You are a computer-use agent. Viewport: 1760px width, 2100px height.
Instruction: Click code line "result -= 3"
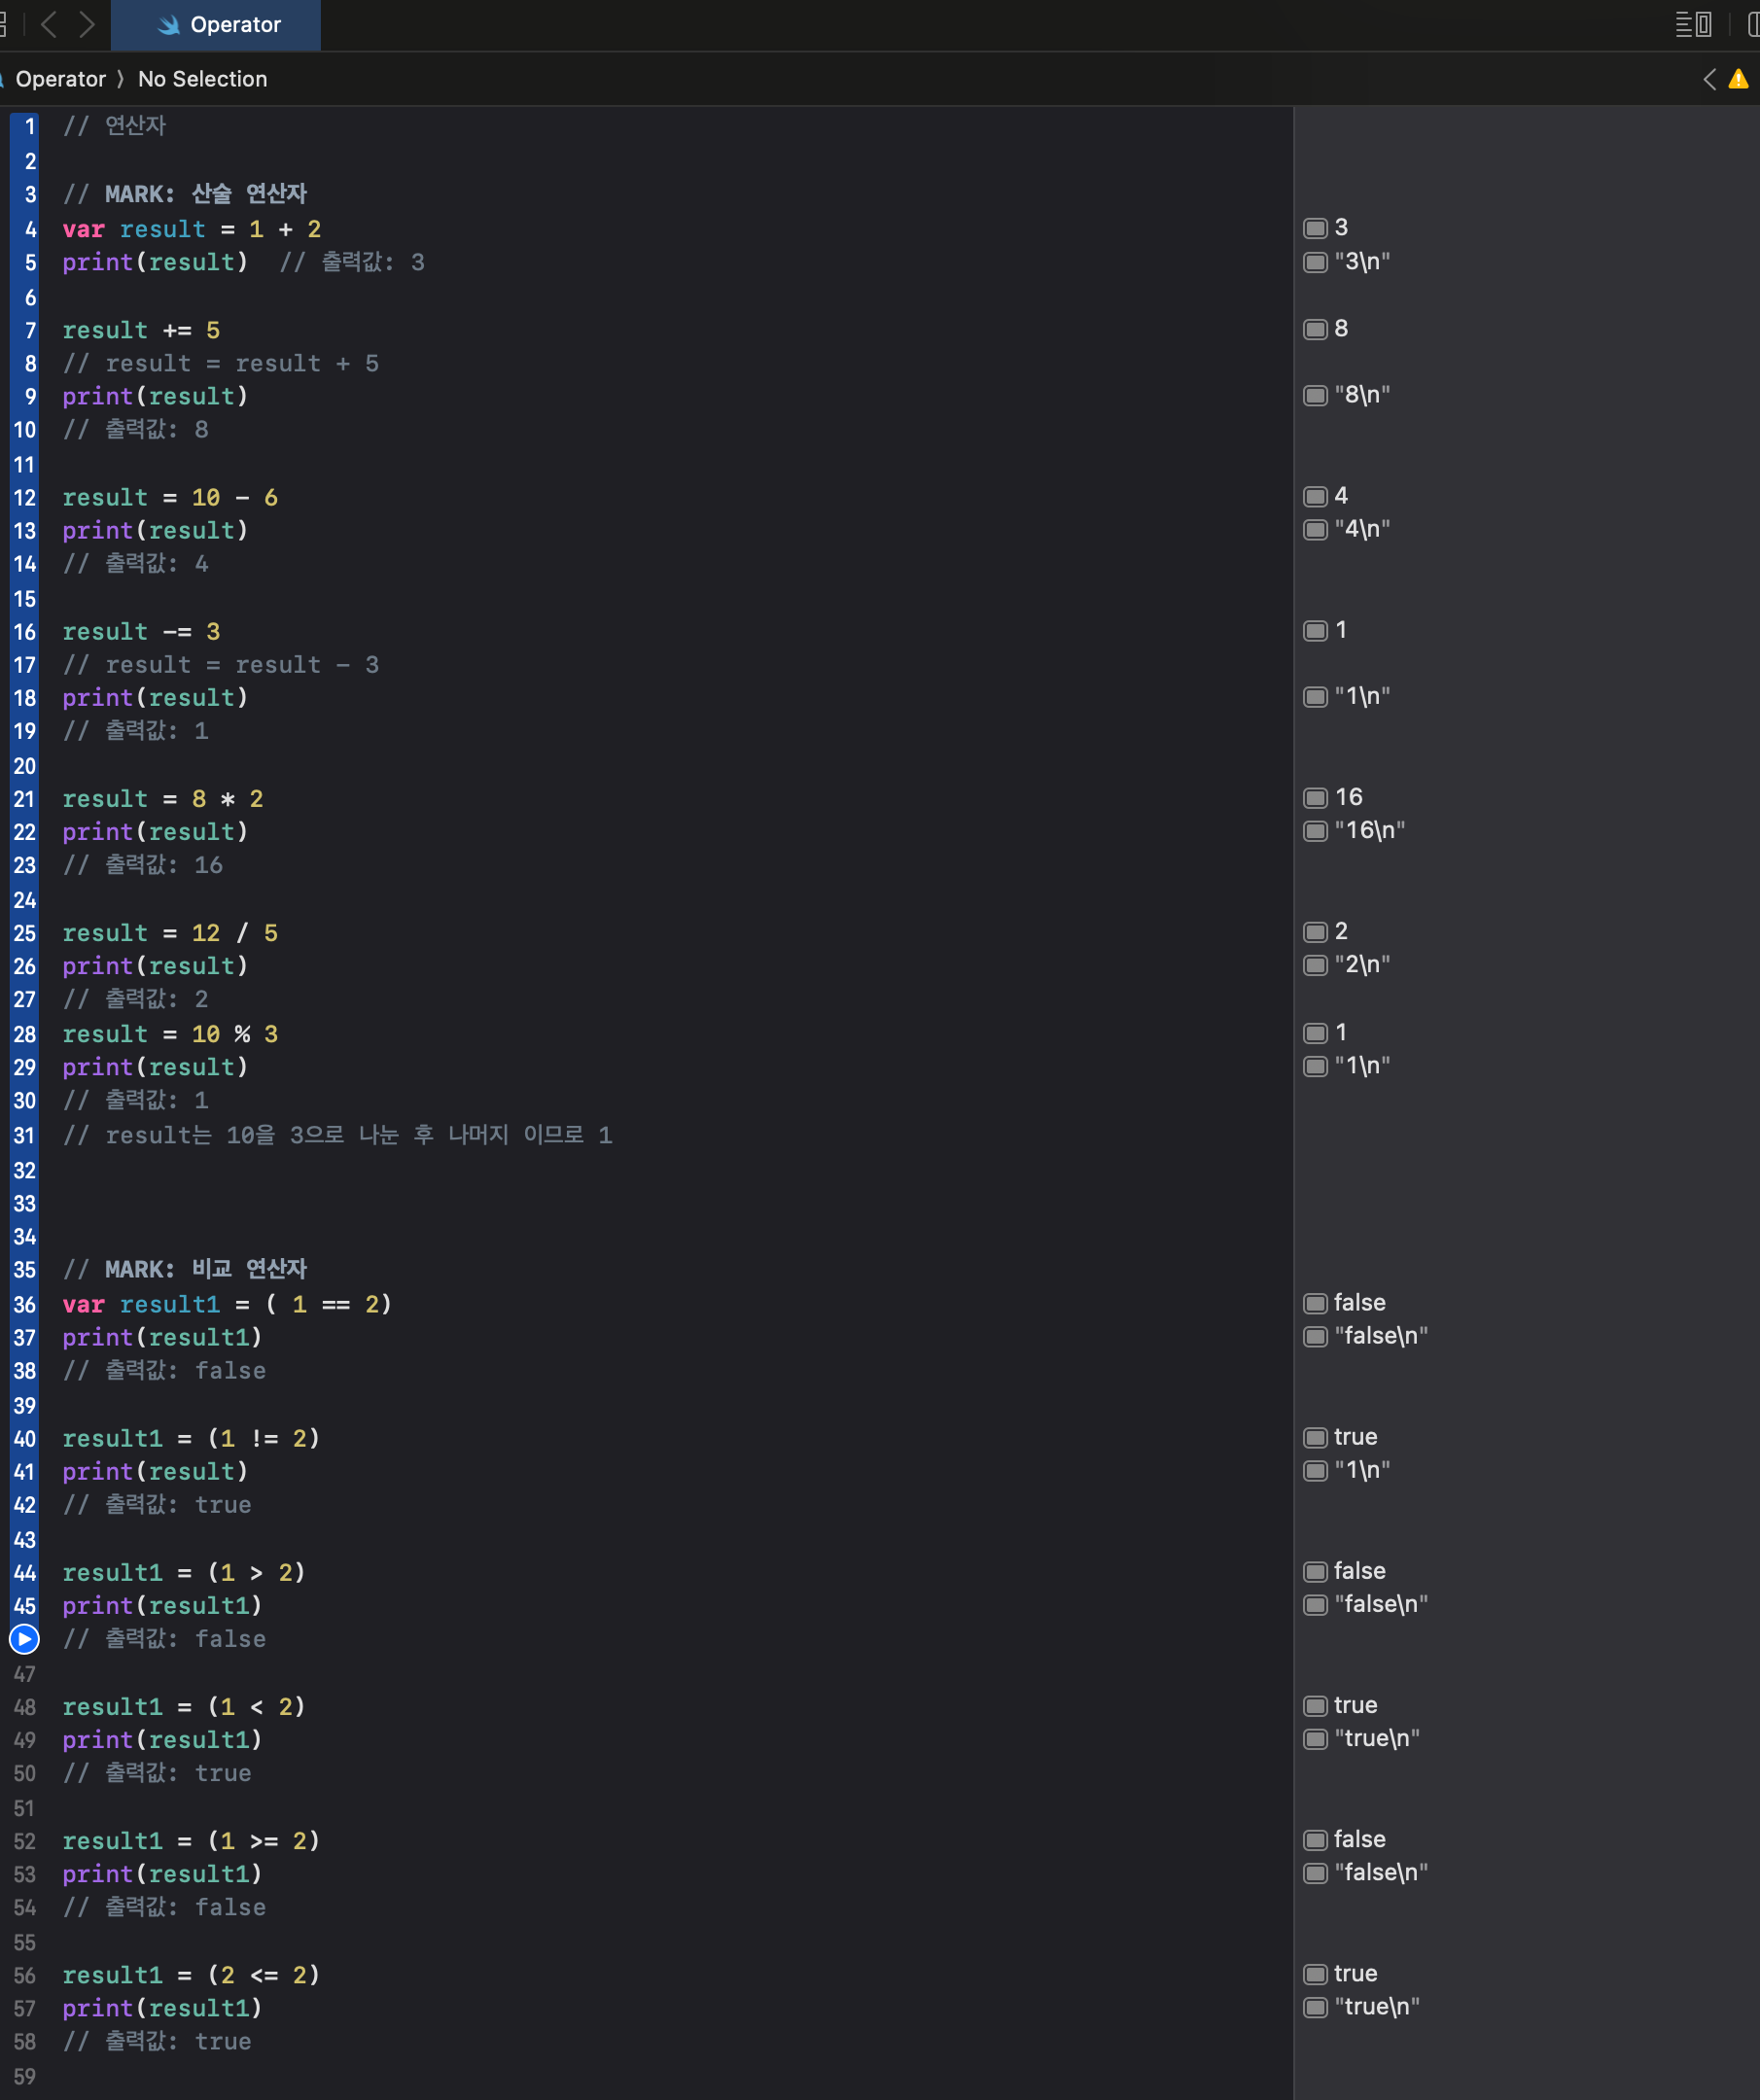[x=141, y=632]
